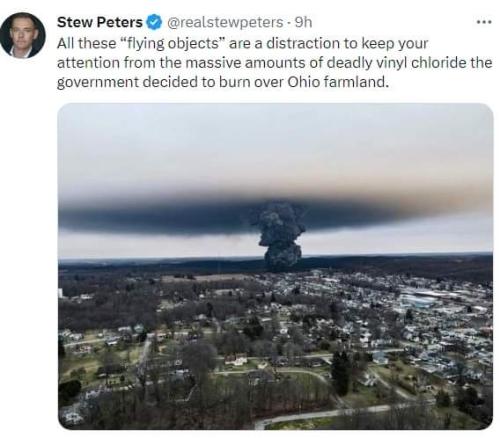Click the word "government" in the tweet
This screenshot has height=438, width=500.
98,82
